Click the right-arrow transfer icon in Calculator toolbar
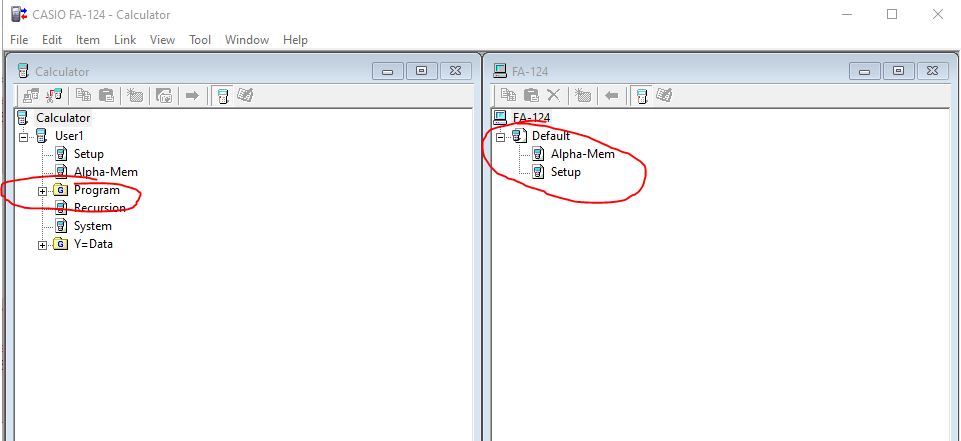 click(x=192, y=96)
